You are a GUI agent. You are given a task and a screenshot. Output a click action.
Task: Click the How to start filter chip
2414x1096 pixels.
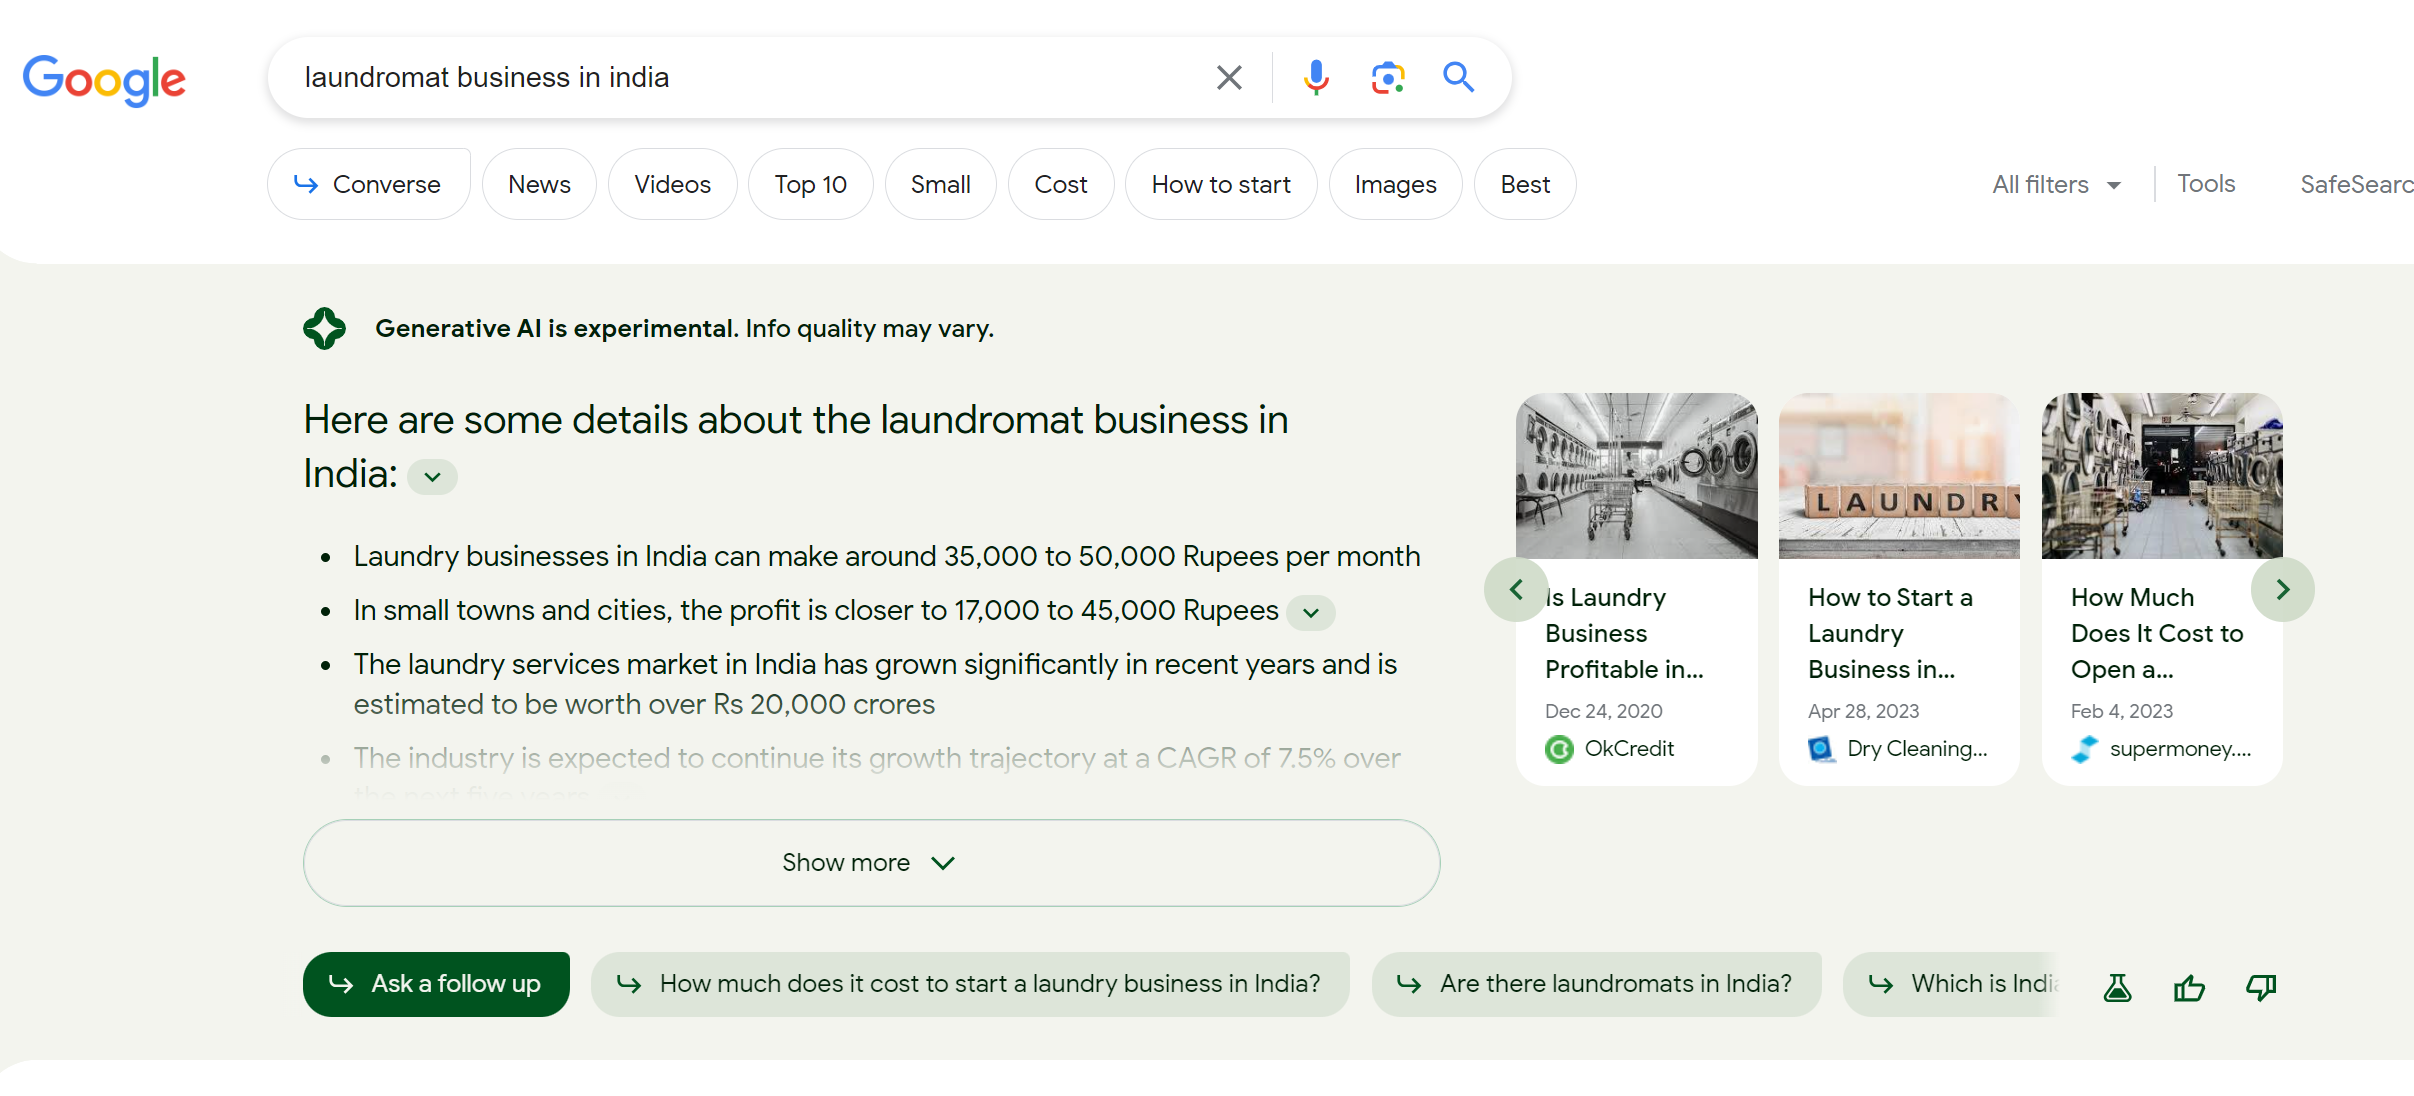[1221, 185]
